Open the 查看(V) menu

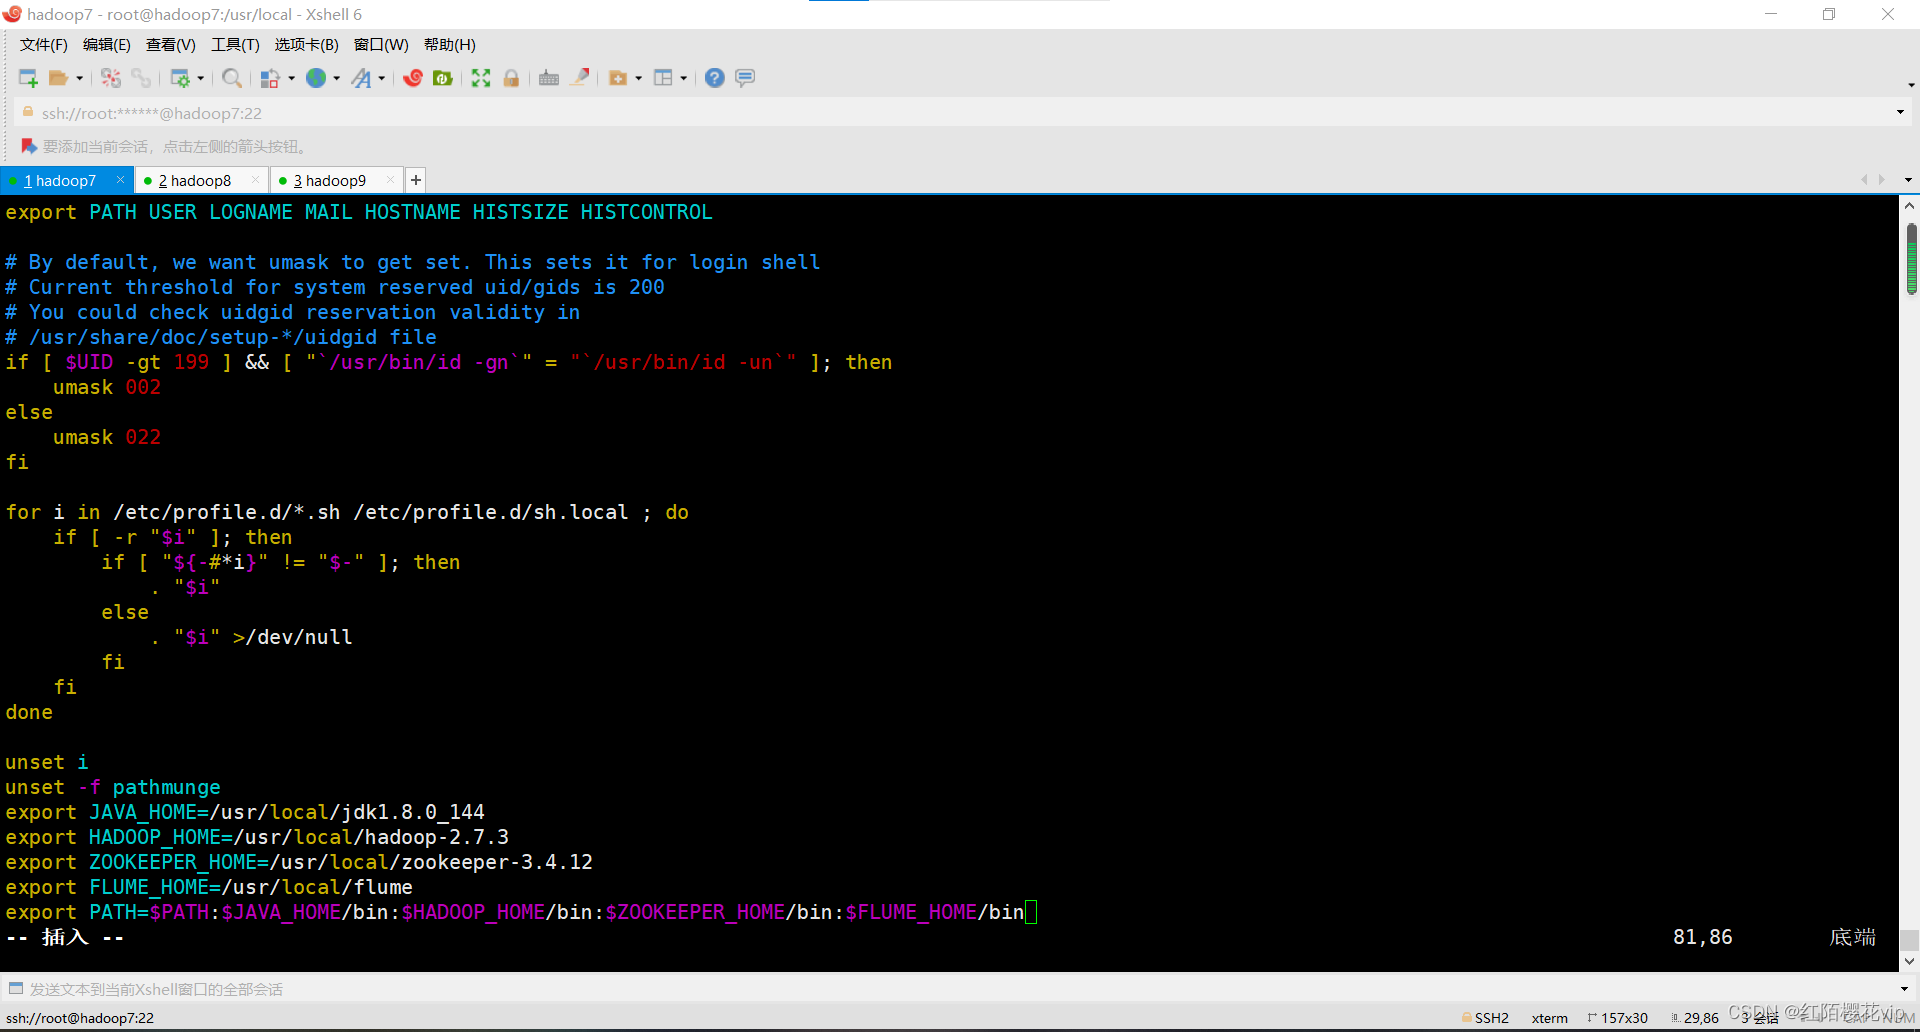pyautogui.click(x=171, y=45)
